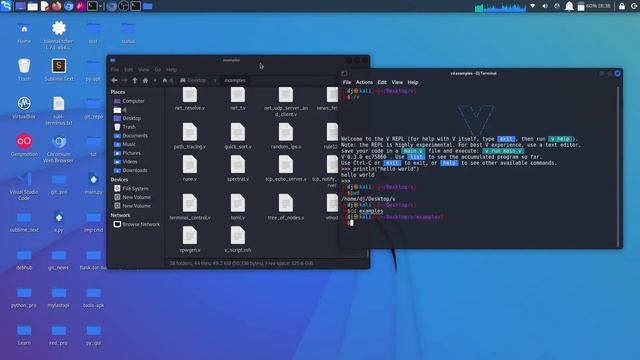Select the net_resolve.v file
The width and height of the screenshot is (640, 360).
pos(190,99)
